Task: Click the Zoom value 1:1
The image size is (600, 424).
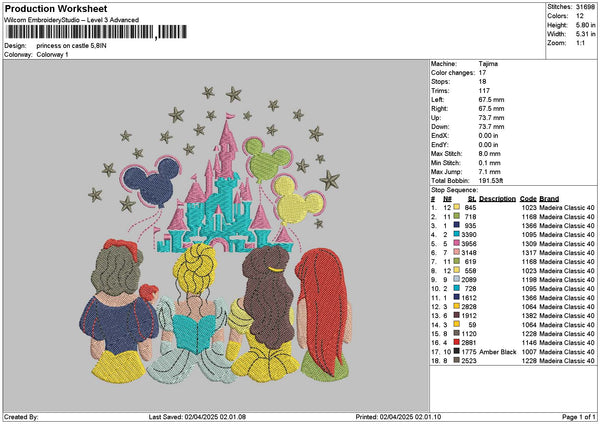Action: [x=580, y=43]
